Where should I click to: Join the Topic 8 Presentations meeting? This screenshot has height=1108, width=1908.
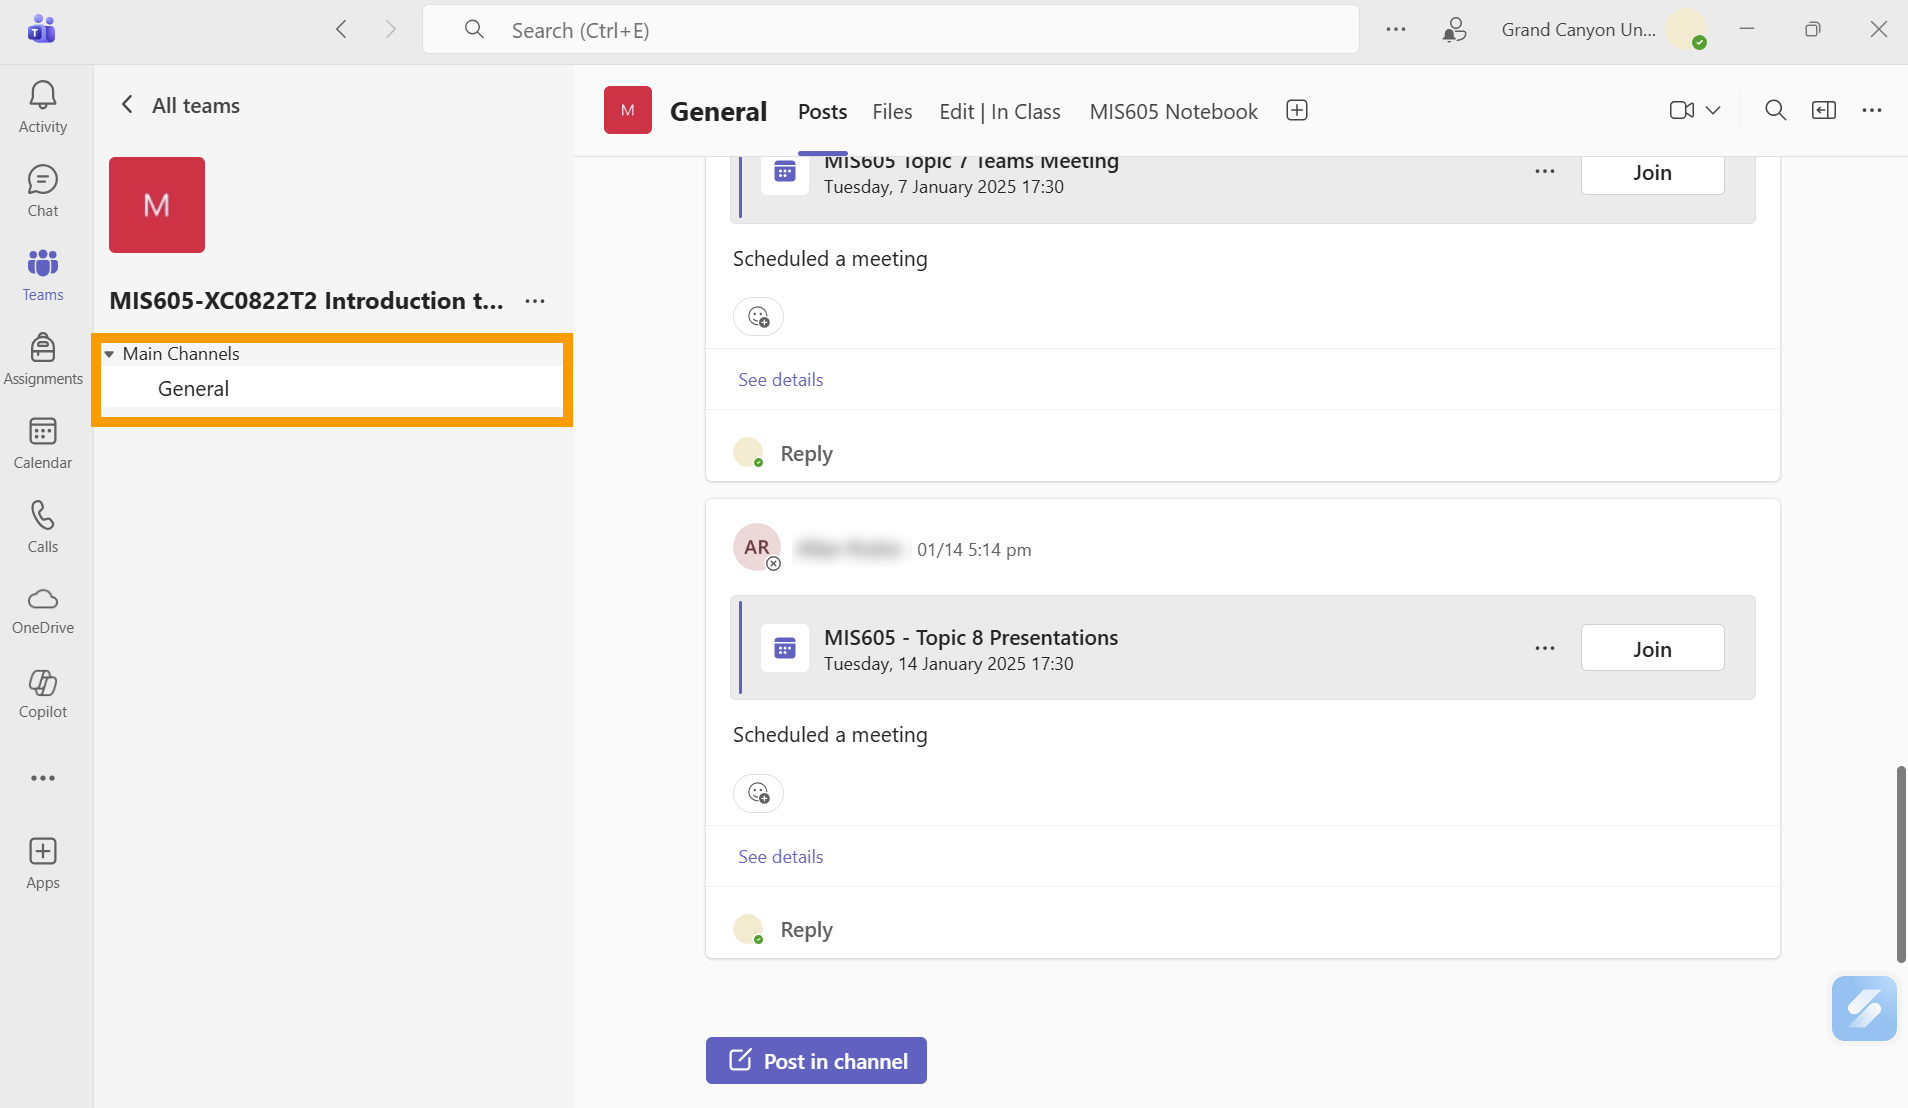point(1651,649)
